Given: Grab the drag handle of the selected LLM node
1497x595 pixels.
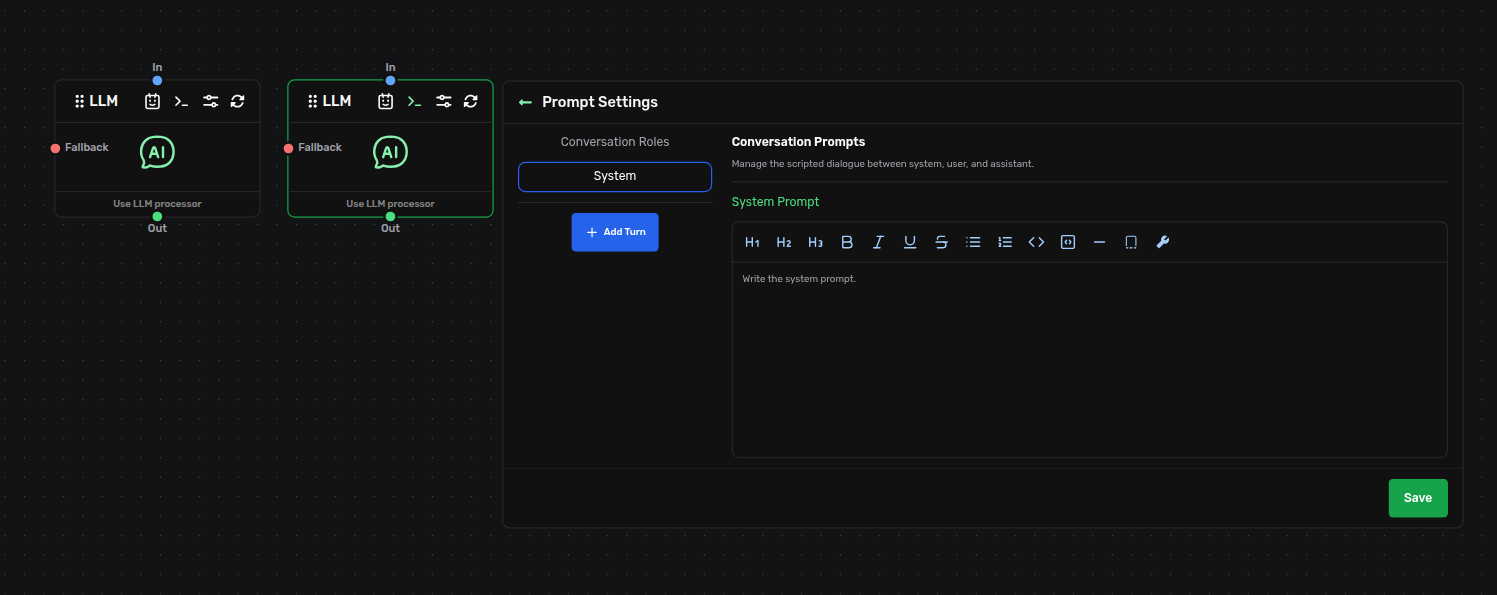Looking at the screenshot, I should 312,101.
